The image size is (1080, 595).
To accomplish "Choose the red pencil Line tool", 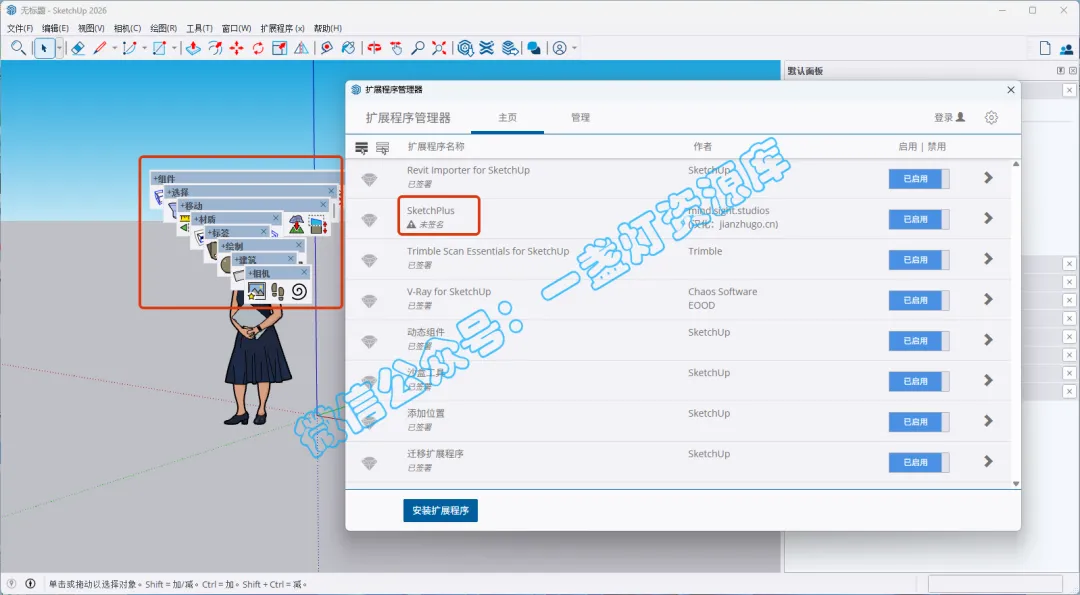I will pos(100,48).
